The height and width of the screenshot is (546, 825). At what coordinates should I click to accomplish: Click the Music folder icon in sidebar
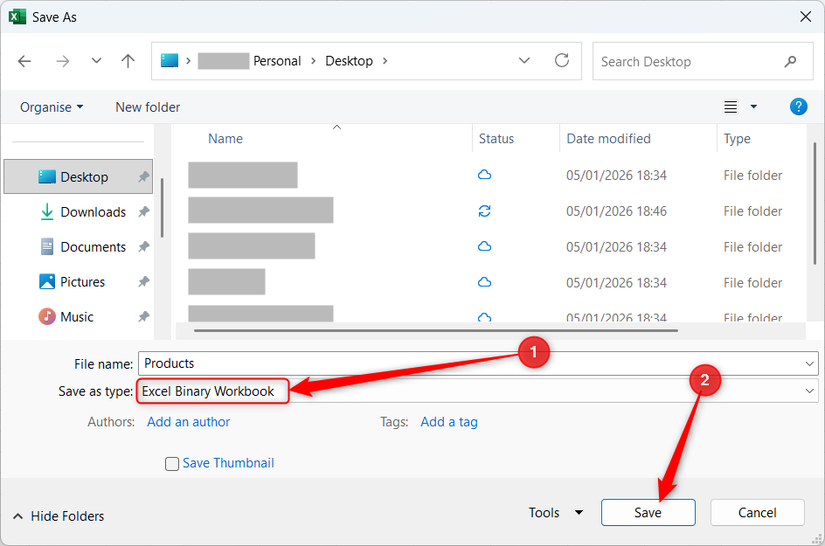47,317
